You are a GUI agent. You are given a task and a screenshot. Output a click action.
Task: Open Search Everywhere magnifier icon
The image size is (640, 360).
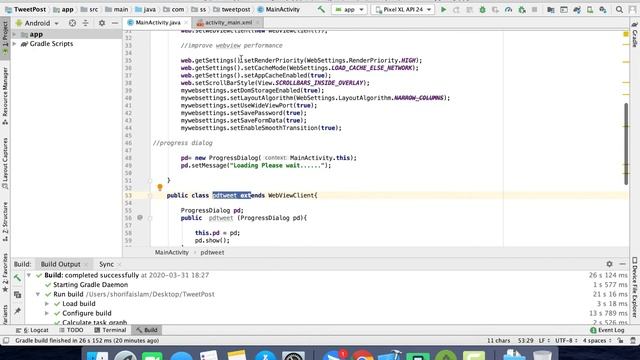(x=619, y=9)
